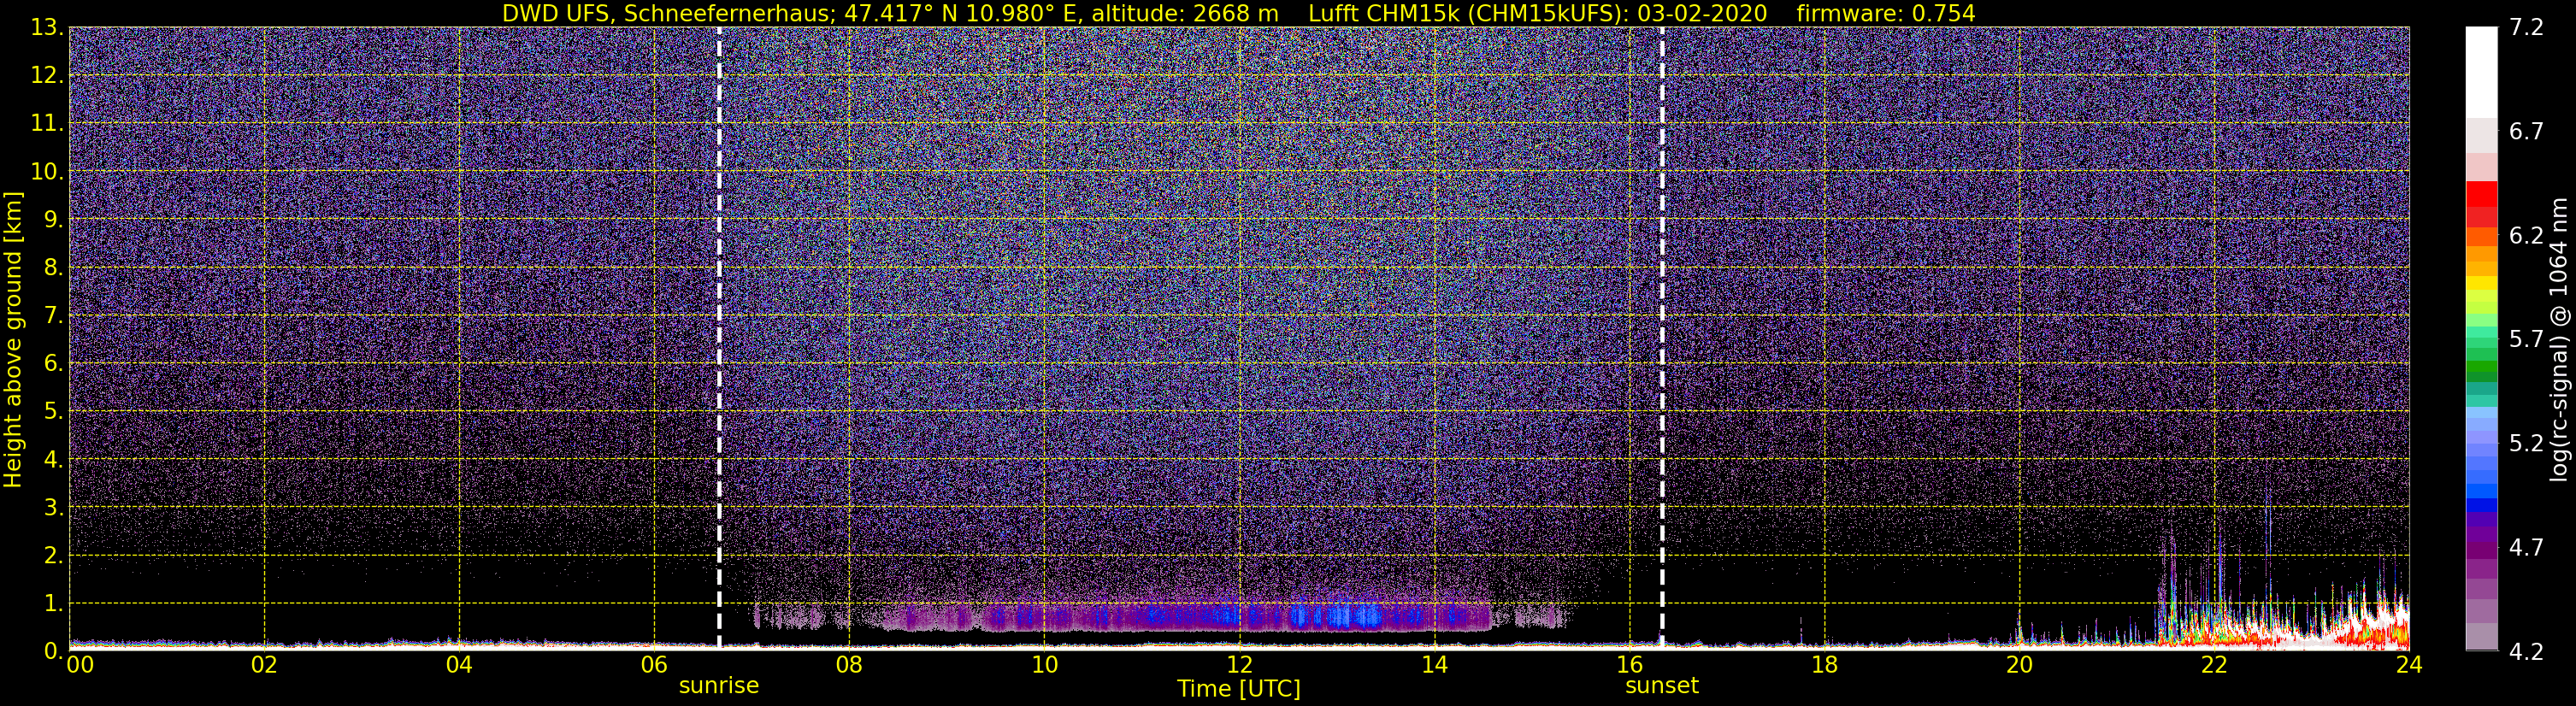Image resolution: width=2576 pixels, height=706 pixels.
Task: Click the time tick label 14
Action: (1434, 665)
